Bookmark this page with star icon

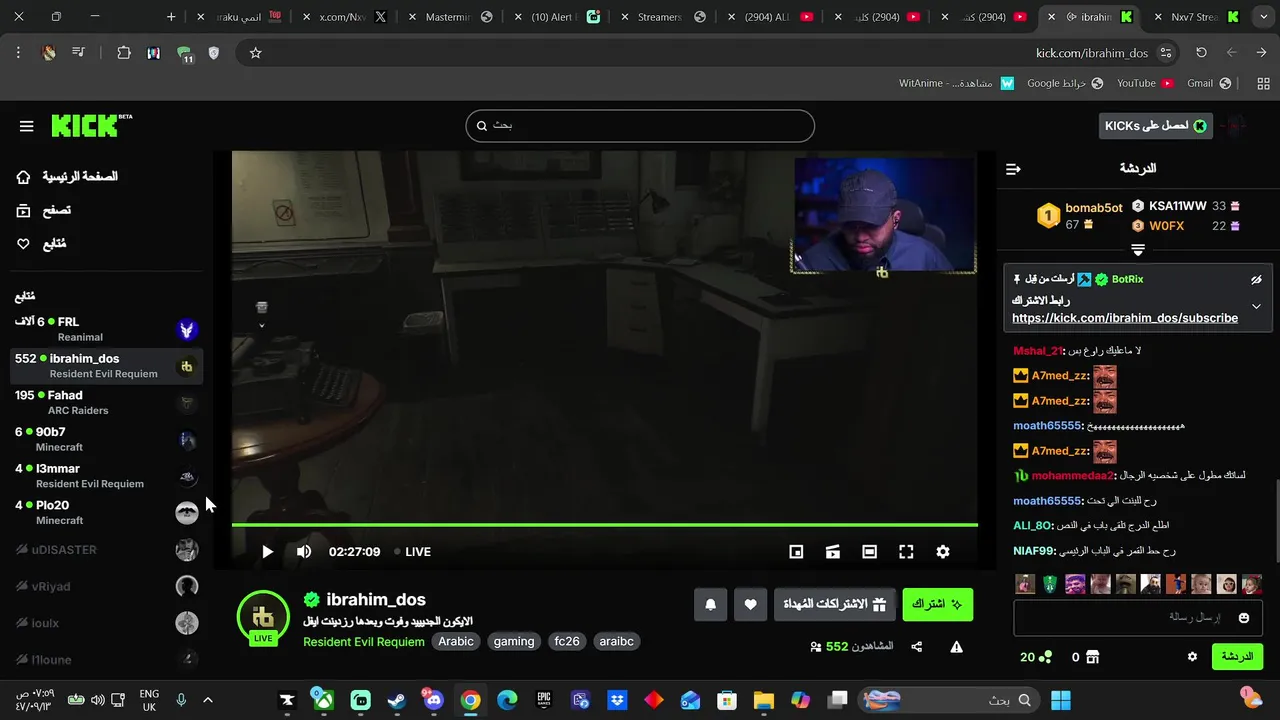click(255, 53)
